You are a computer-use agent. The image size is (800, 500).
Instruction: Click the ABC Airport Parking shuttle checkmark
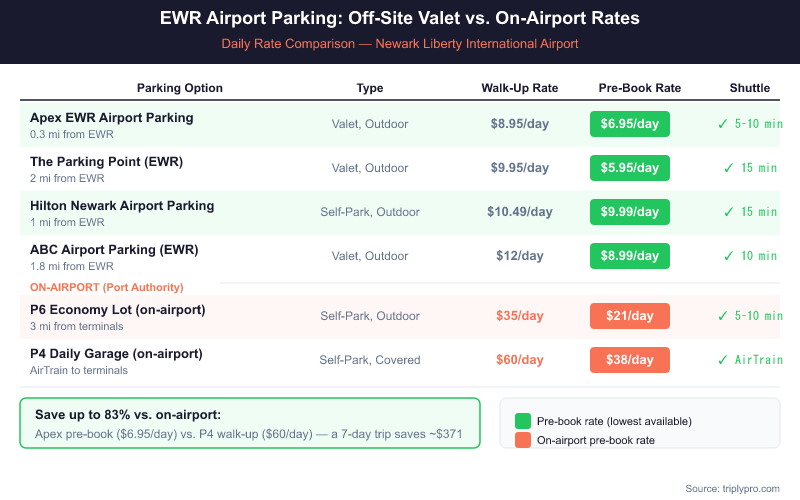pyautogui.click(x=728, y=256)
